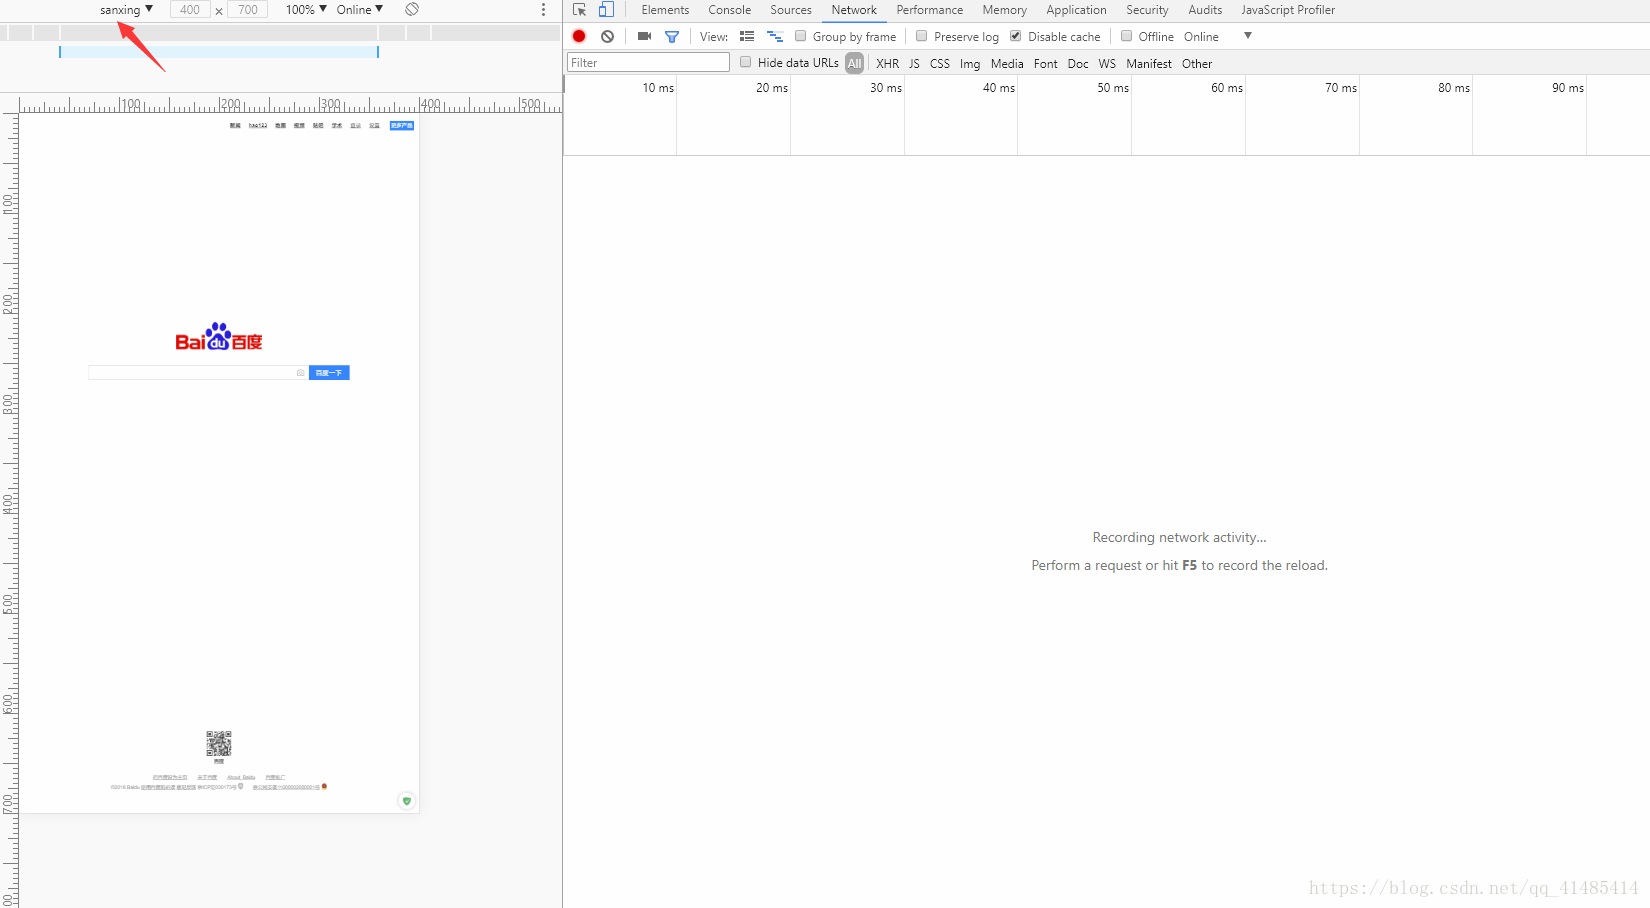Open the device toolbar three-dot menu
The height and width of the screenshot is (908, 1650).
pos(544,9)
